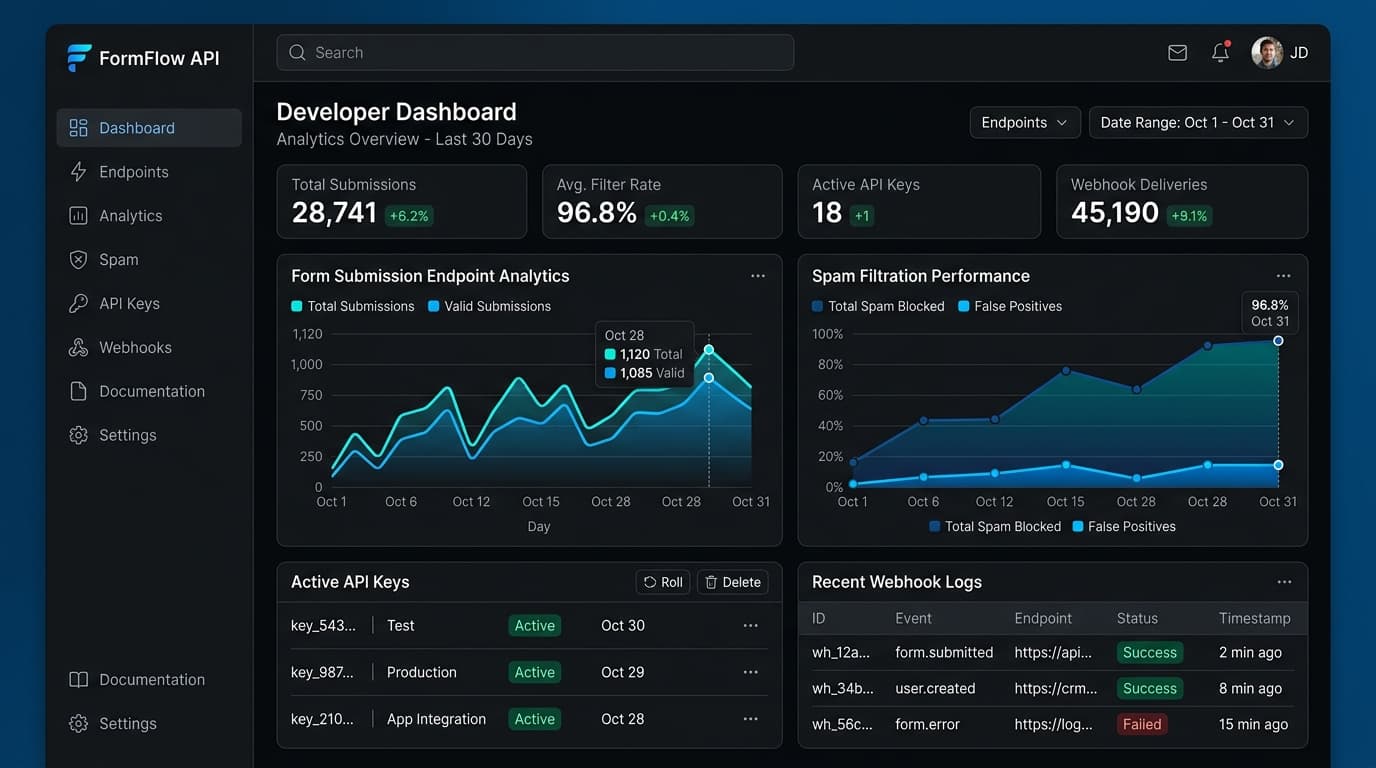Open row menu for App Integration key

click(x=751, y=719)
